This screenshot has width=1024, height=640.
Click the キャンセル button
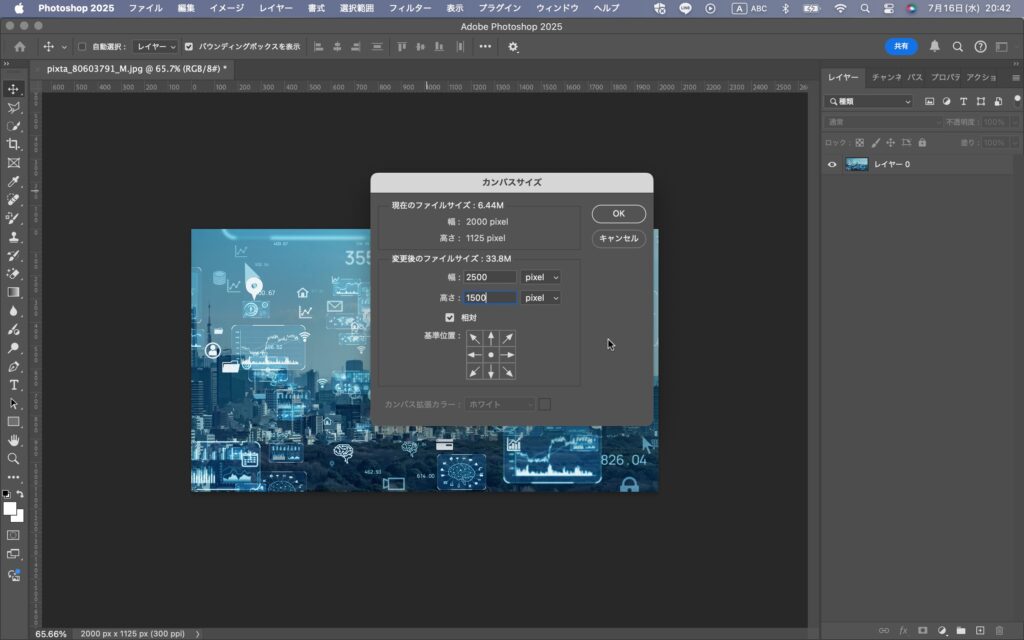618,238
